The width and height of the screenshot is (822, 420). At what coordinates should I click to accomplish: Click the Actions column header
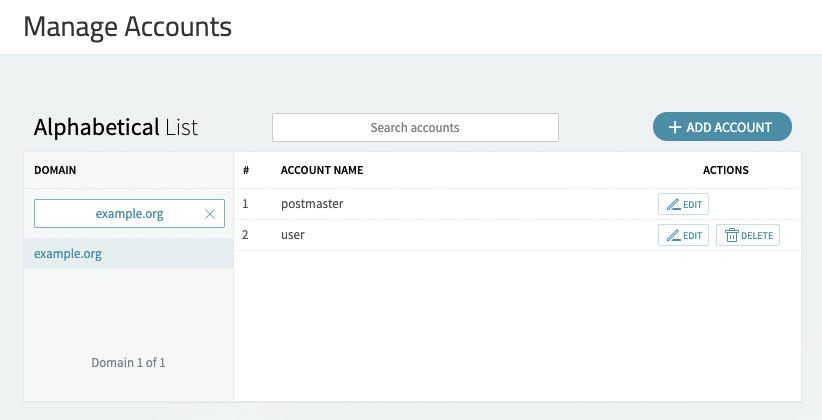tap(726, 170)
